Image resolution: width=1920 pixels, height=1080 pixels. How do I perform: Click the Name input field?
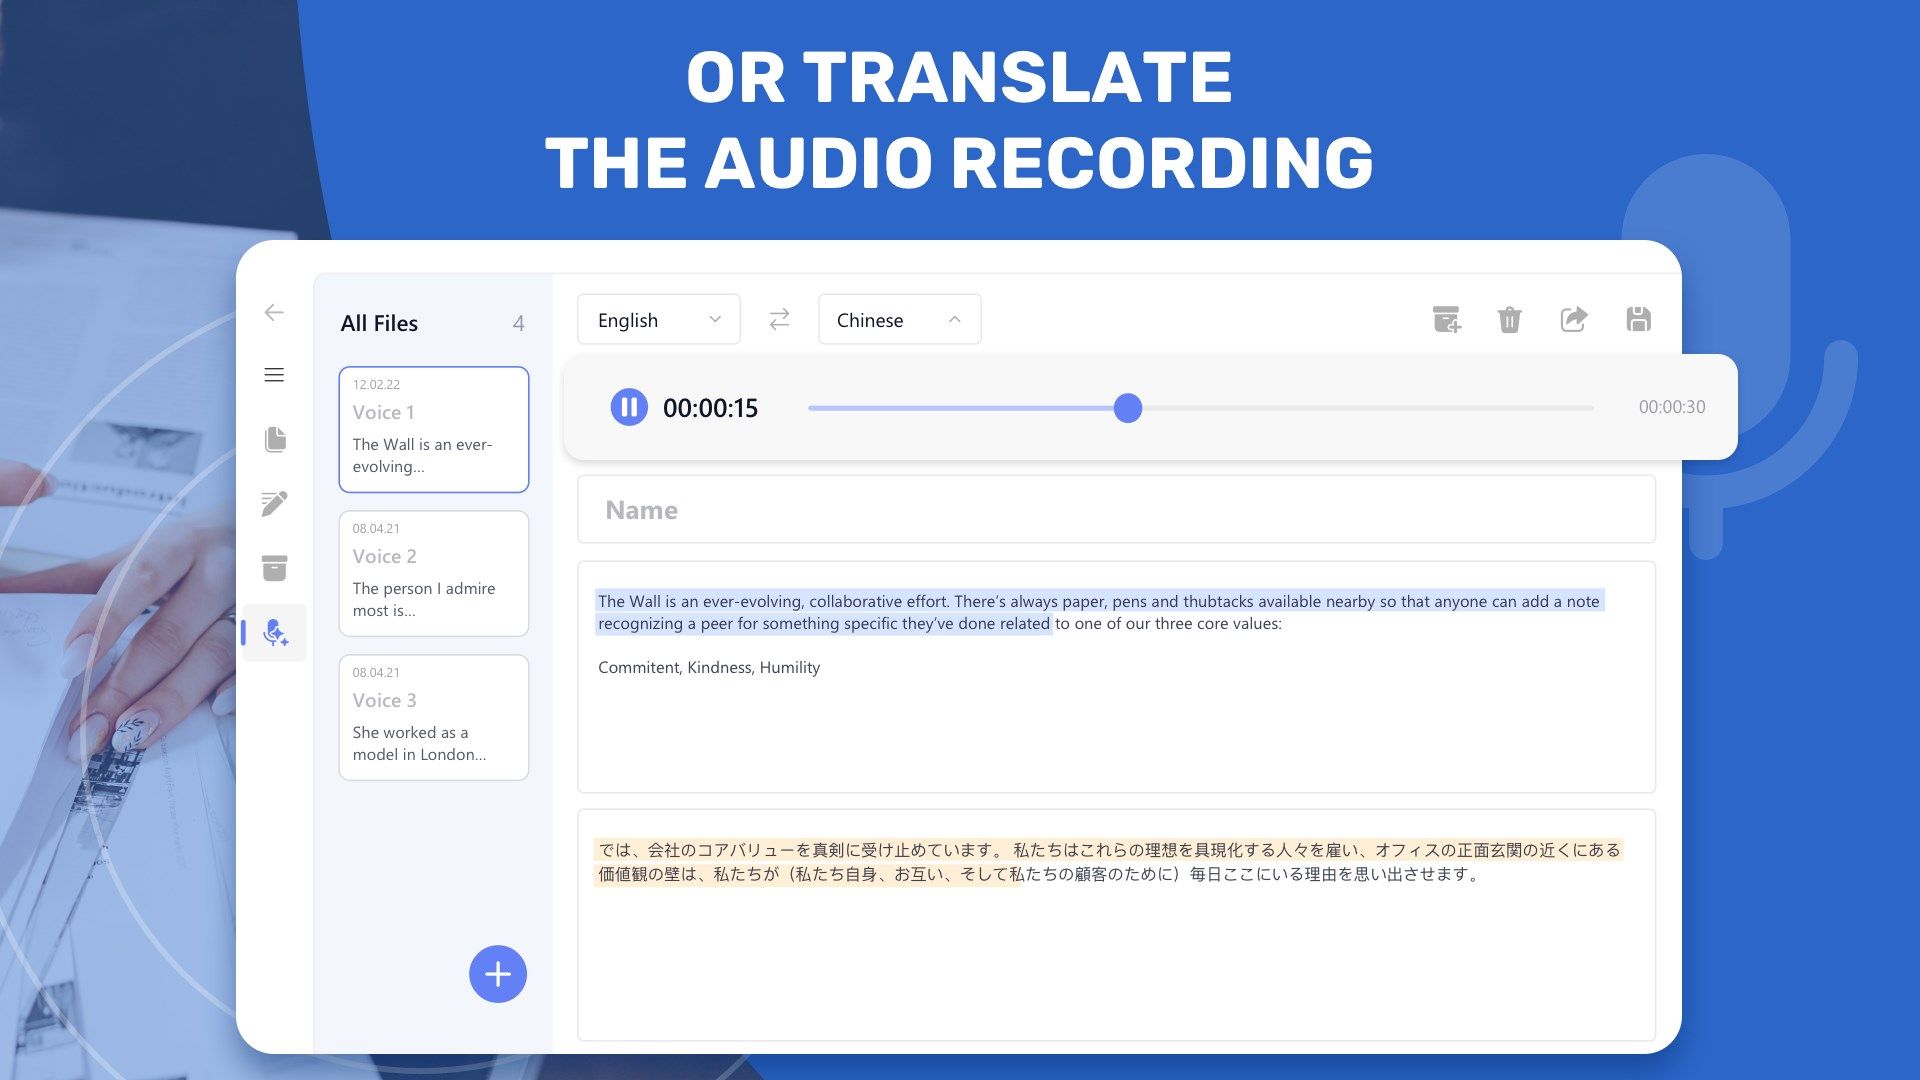pyautogui.click(x=1116, y=510)
